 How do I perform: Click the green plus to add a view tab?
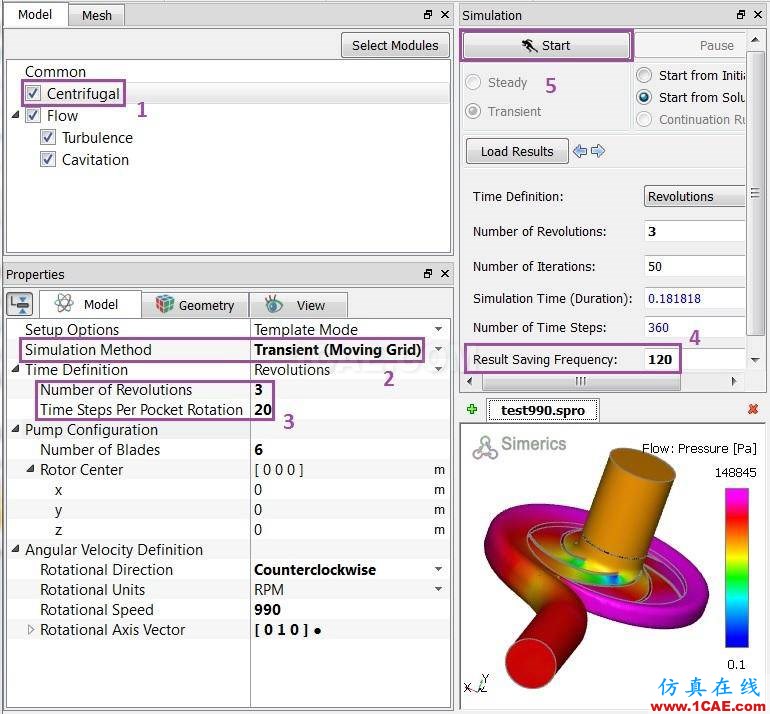click(472, 409)
